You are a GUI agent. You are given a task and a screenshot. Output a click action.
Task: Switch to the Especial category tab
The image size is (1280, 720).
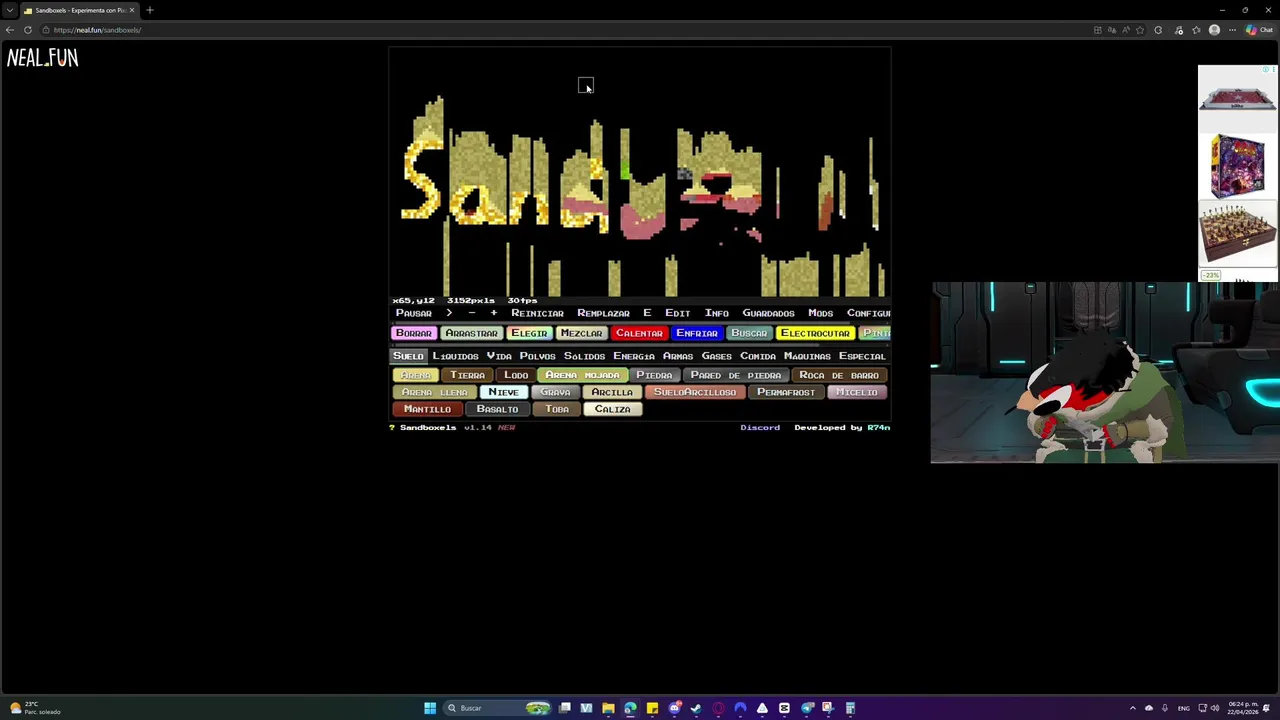click(862, 356)
